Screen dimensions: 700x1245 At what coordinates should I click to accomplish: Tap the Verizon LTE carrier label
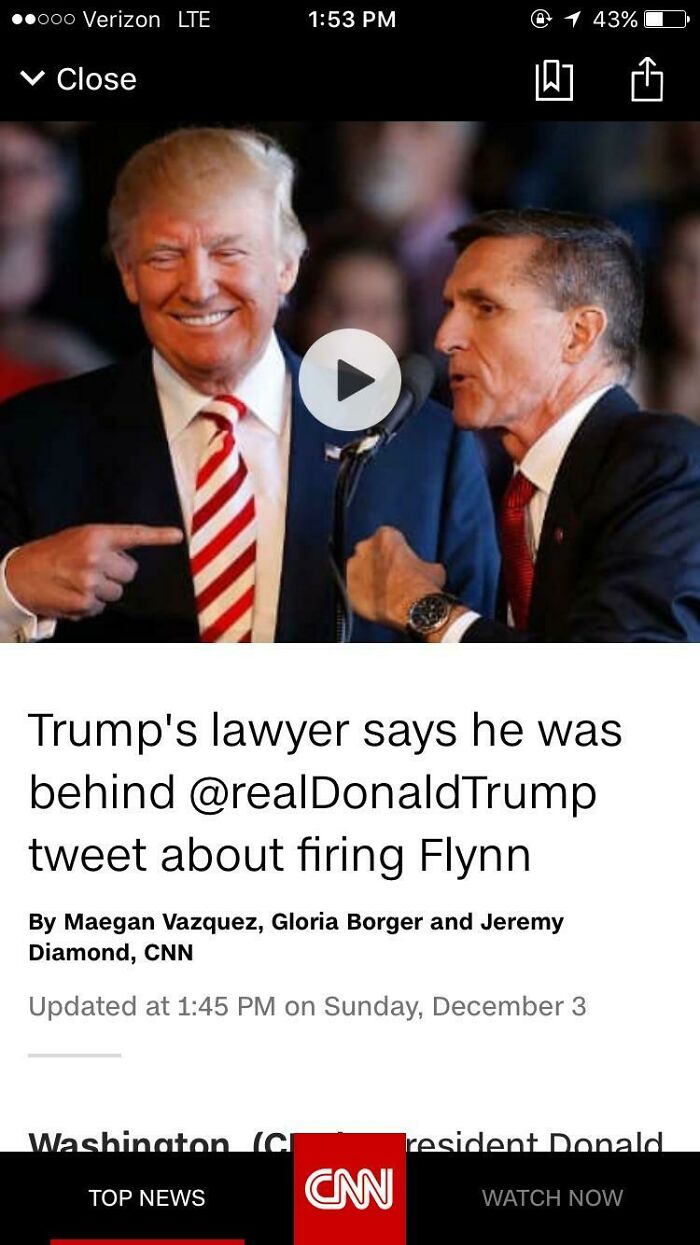[146, 19]
